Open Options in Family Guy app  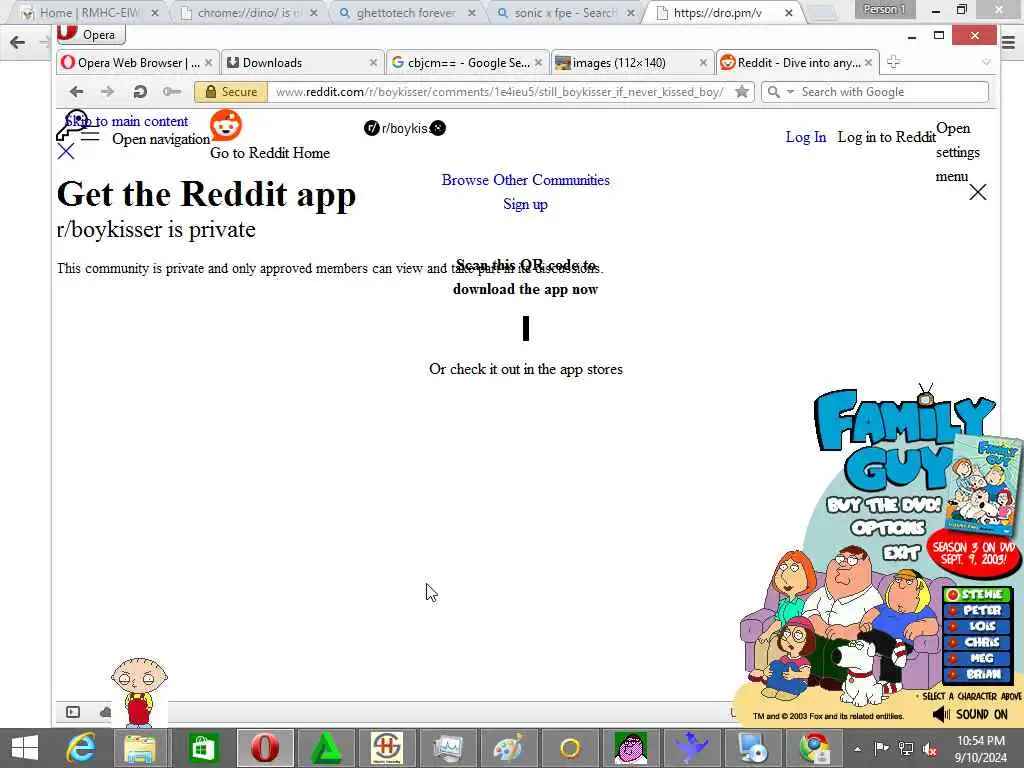(888, 528)
